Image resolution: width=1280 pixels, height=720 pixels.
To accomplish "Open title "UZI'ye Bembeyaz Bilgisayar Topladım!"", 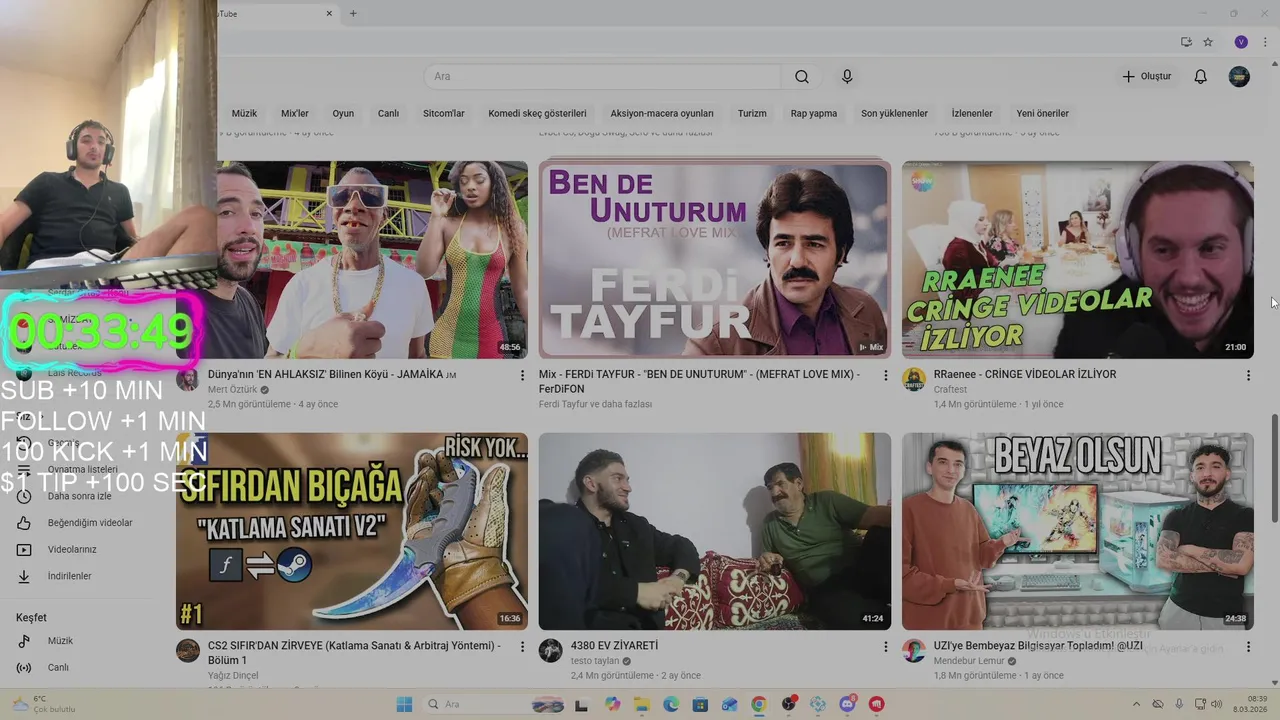I will (1038, 646).
